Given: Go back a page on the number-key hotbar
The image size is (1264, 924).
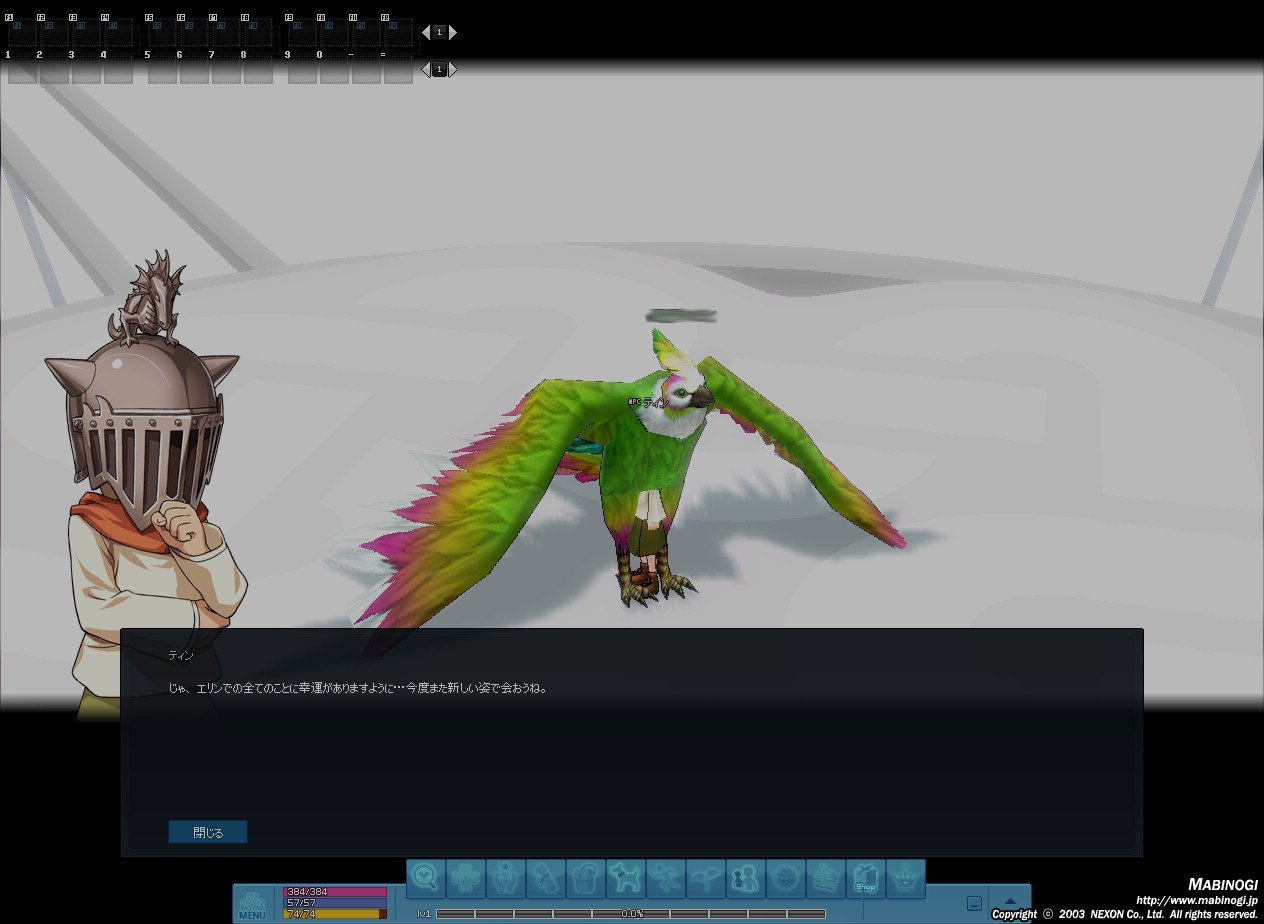Looking at the screenshot, I should [426, 69].
